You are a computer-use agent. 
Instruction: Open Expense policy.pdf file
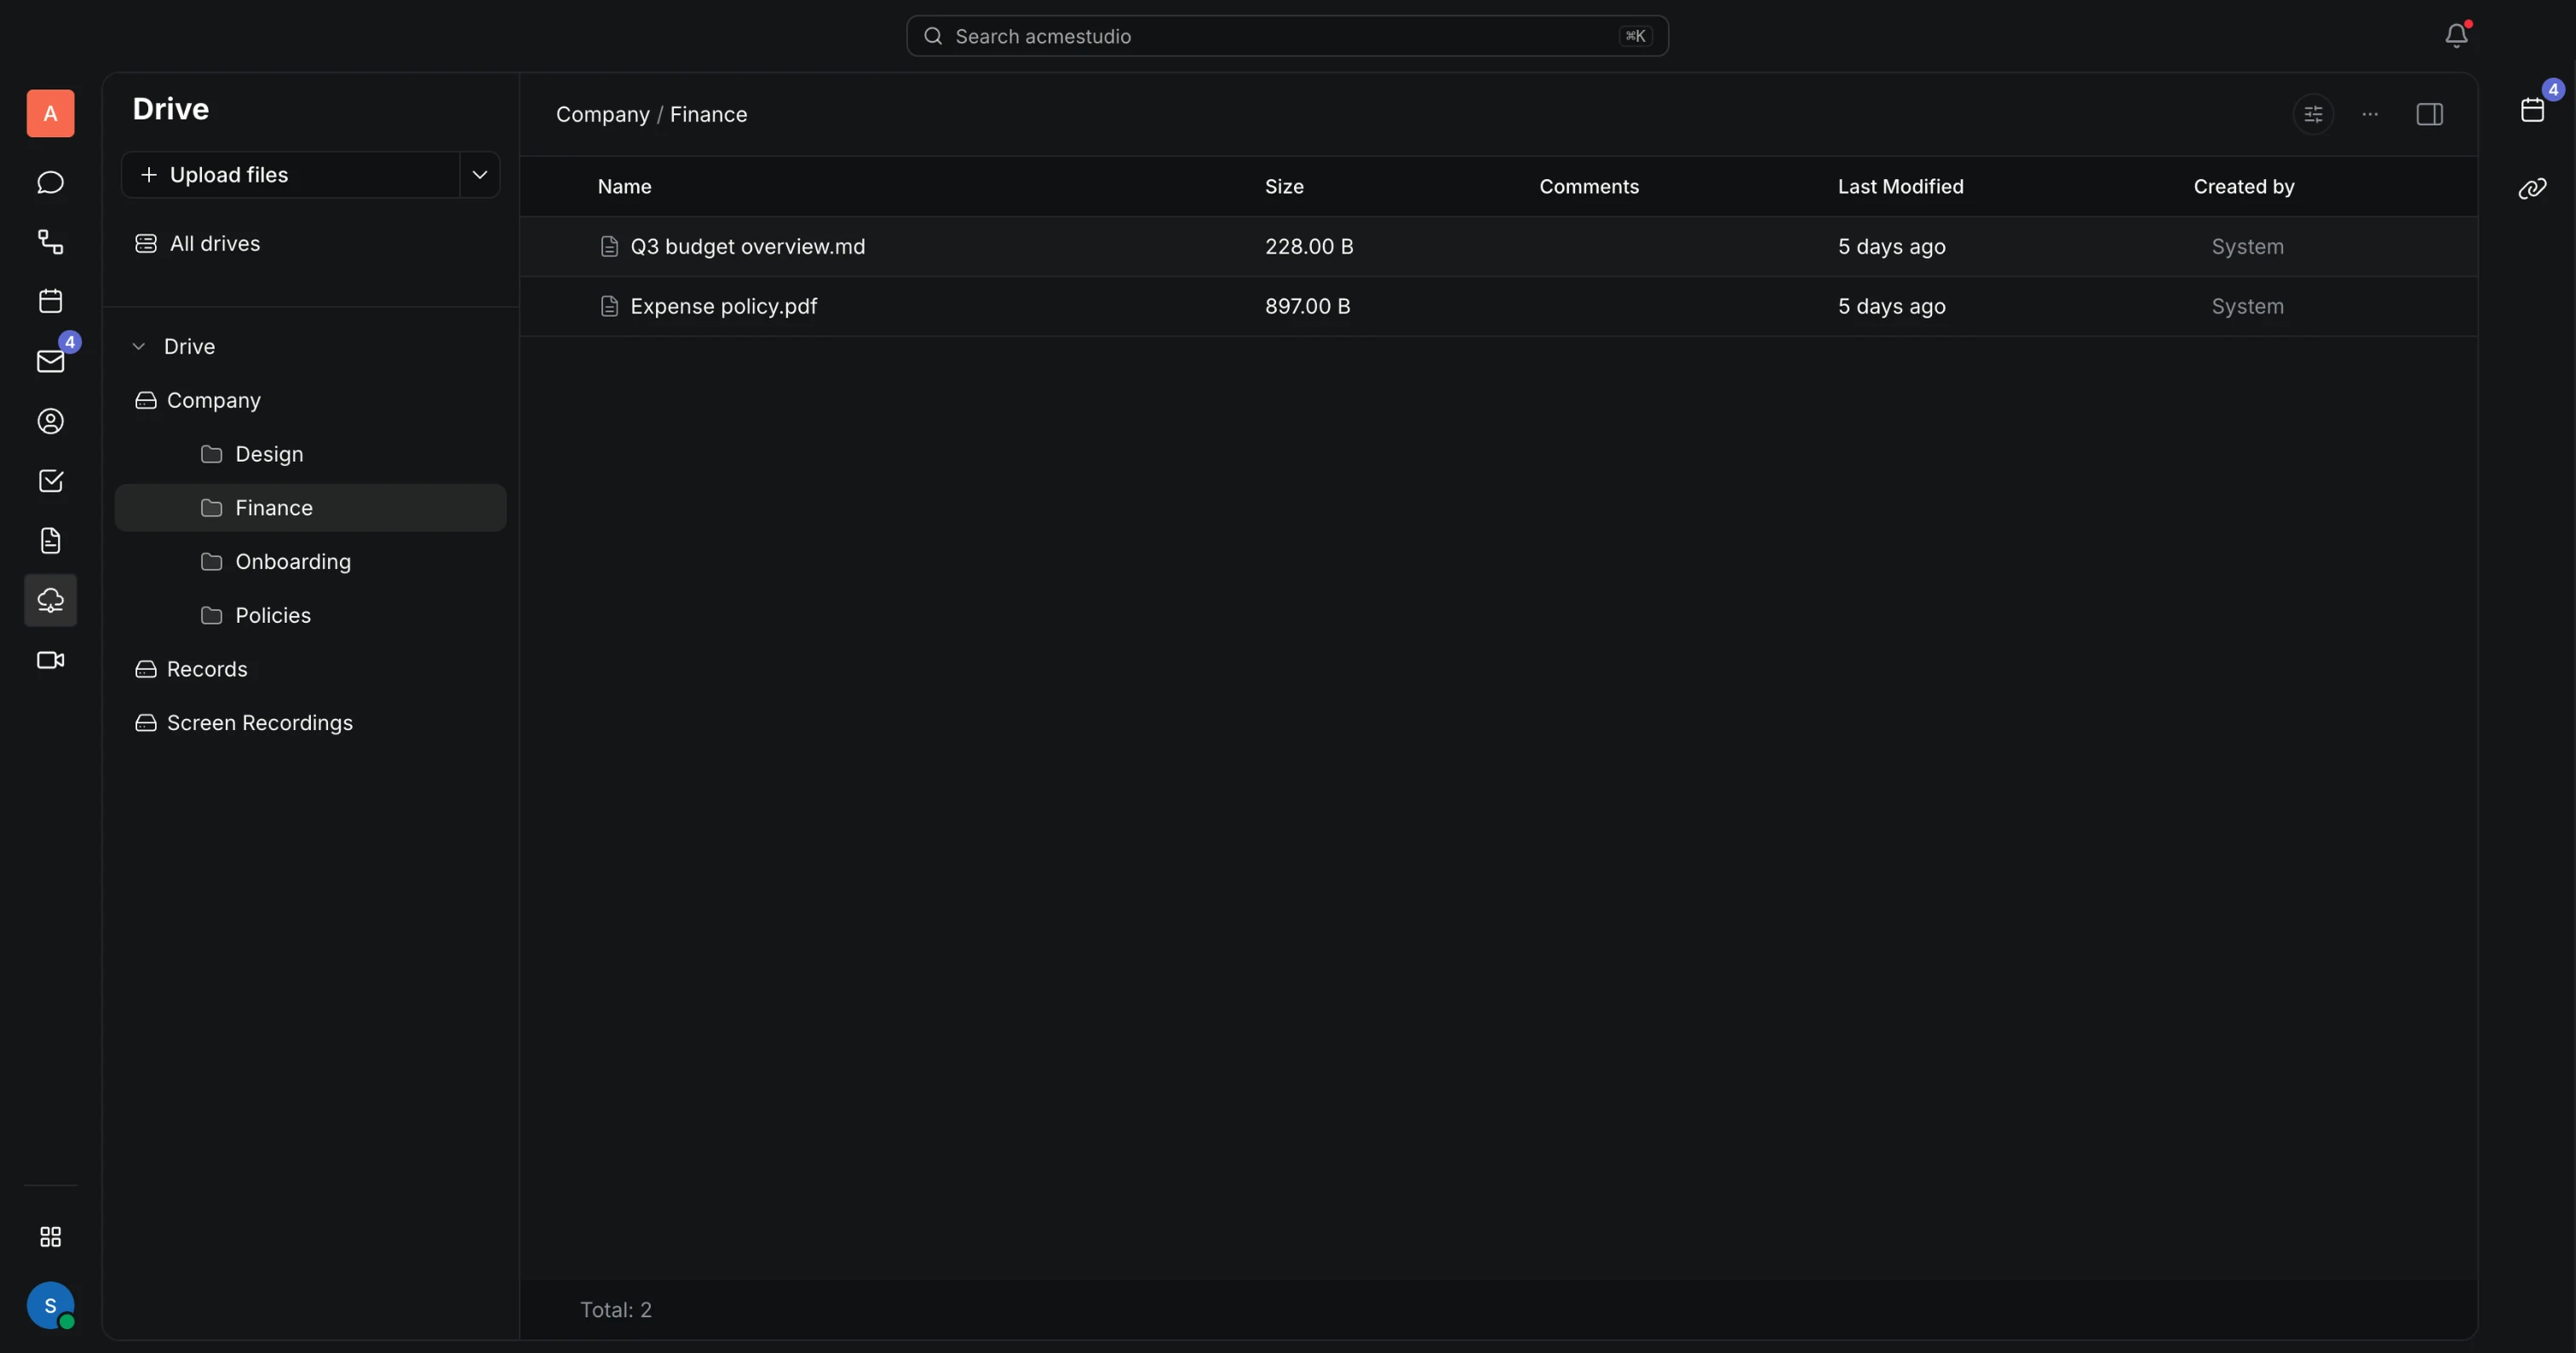[x=724, y=306]
